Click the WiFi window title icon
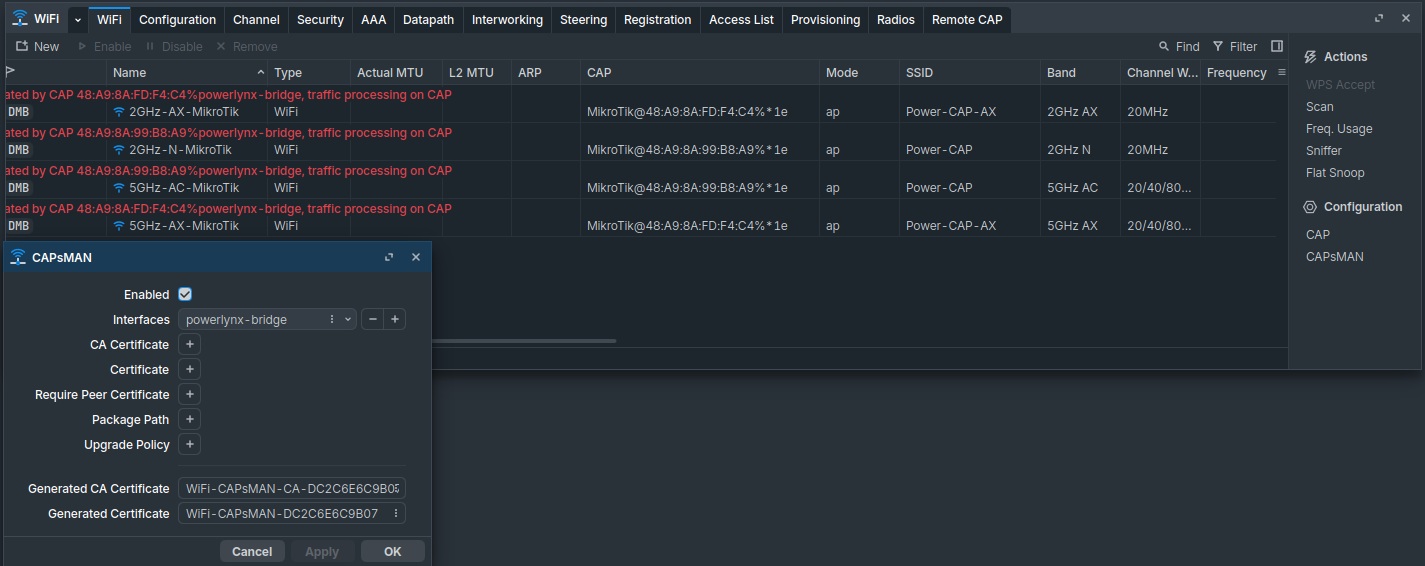The width and height of the screenshot is (1425, 566). 20,18
